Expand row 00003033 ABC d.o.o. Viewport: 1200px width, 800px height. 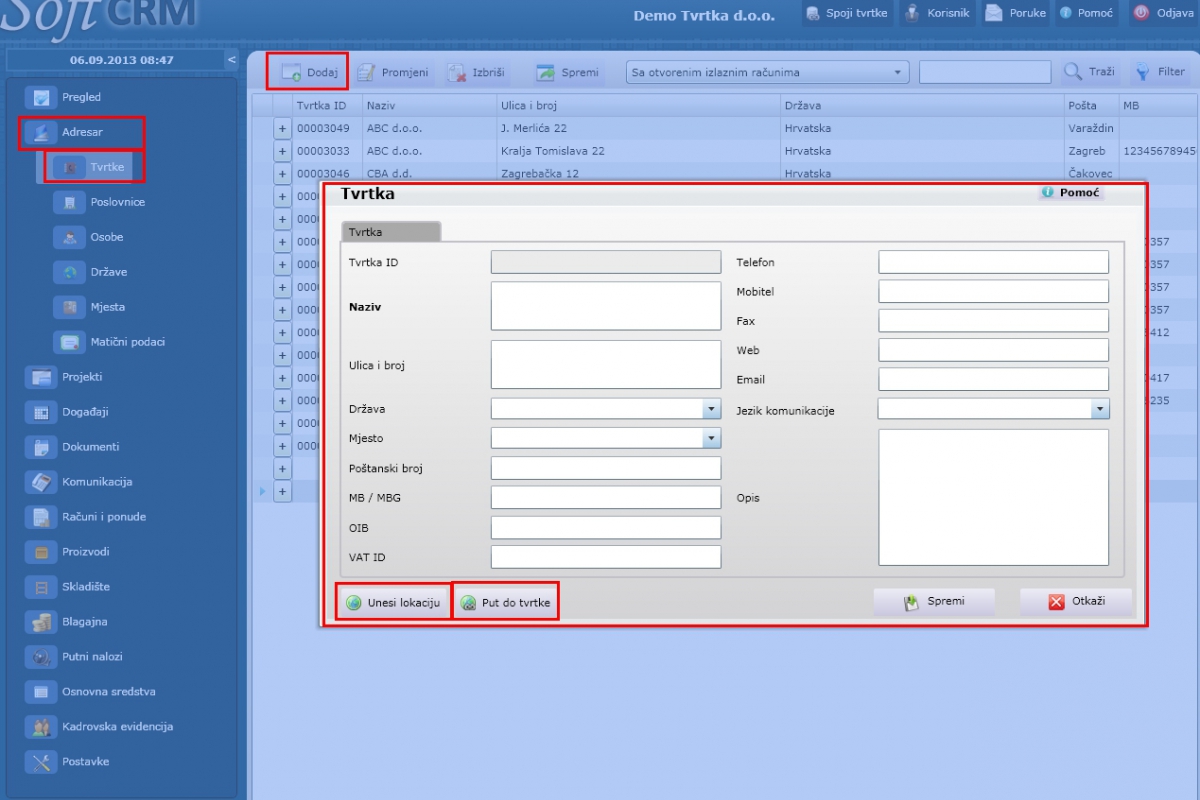coord(282,151)
